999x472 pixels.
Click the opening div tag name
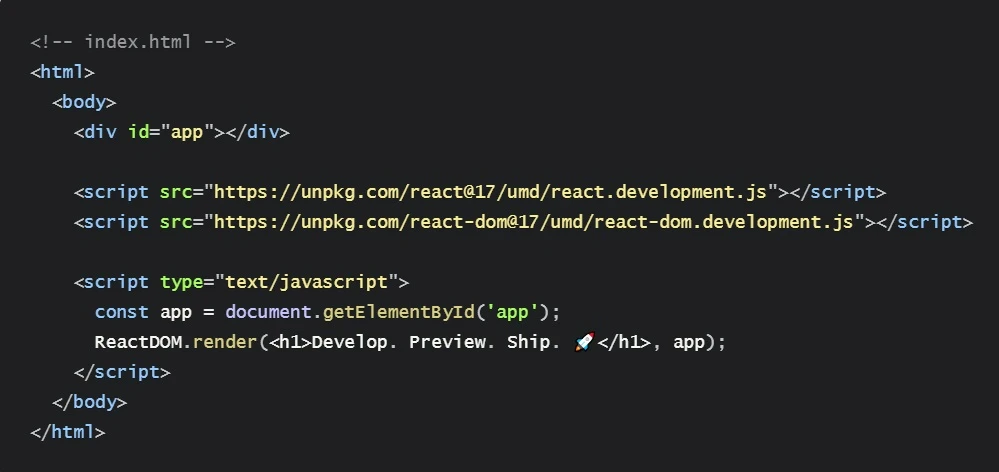101,132
